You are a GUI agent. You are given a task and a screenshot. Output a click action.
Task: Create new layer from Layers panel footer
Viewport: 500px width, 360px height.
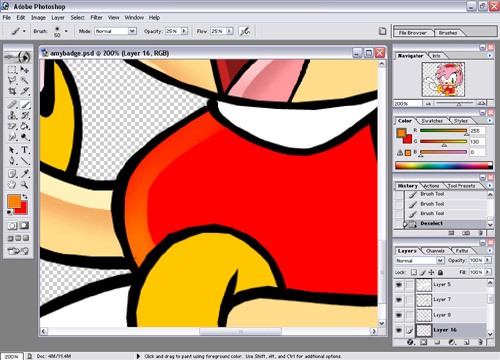pos(467,342)
